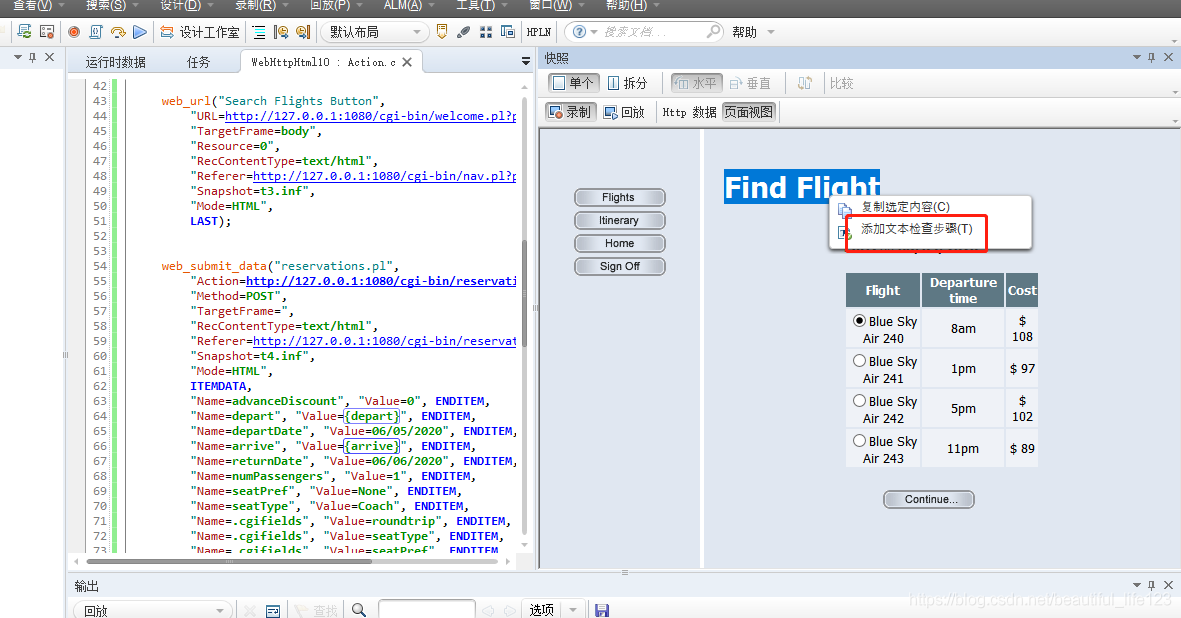Open the 回放(P) menu
Screen dimensions: 1181x618
(331, 5)
